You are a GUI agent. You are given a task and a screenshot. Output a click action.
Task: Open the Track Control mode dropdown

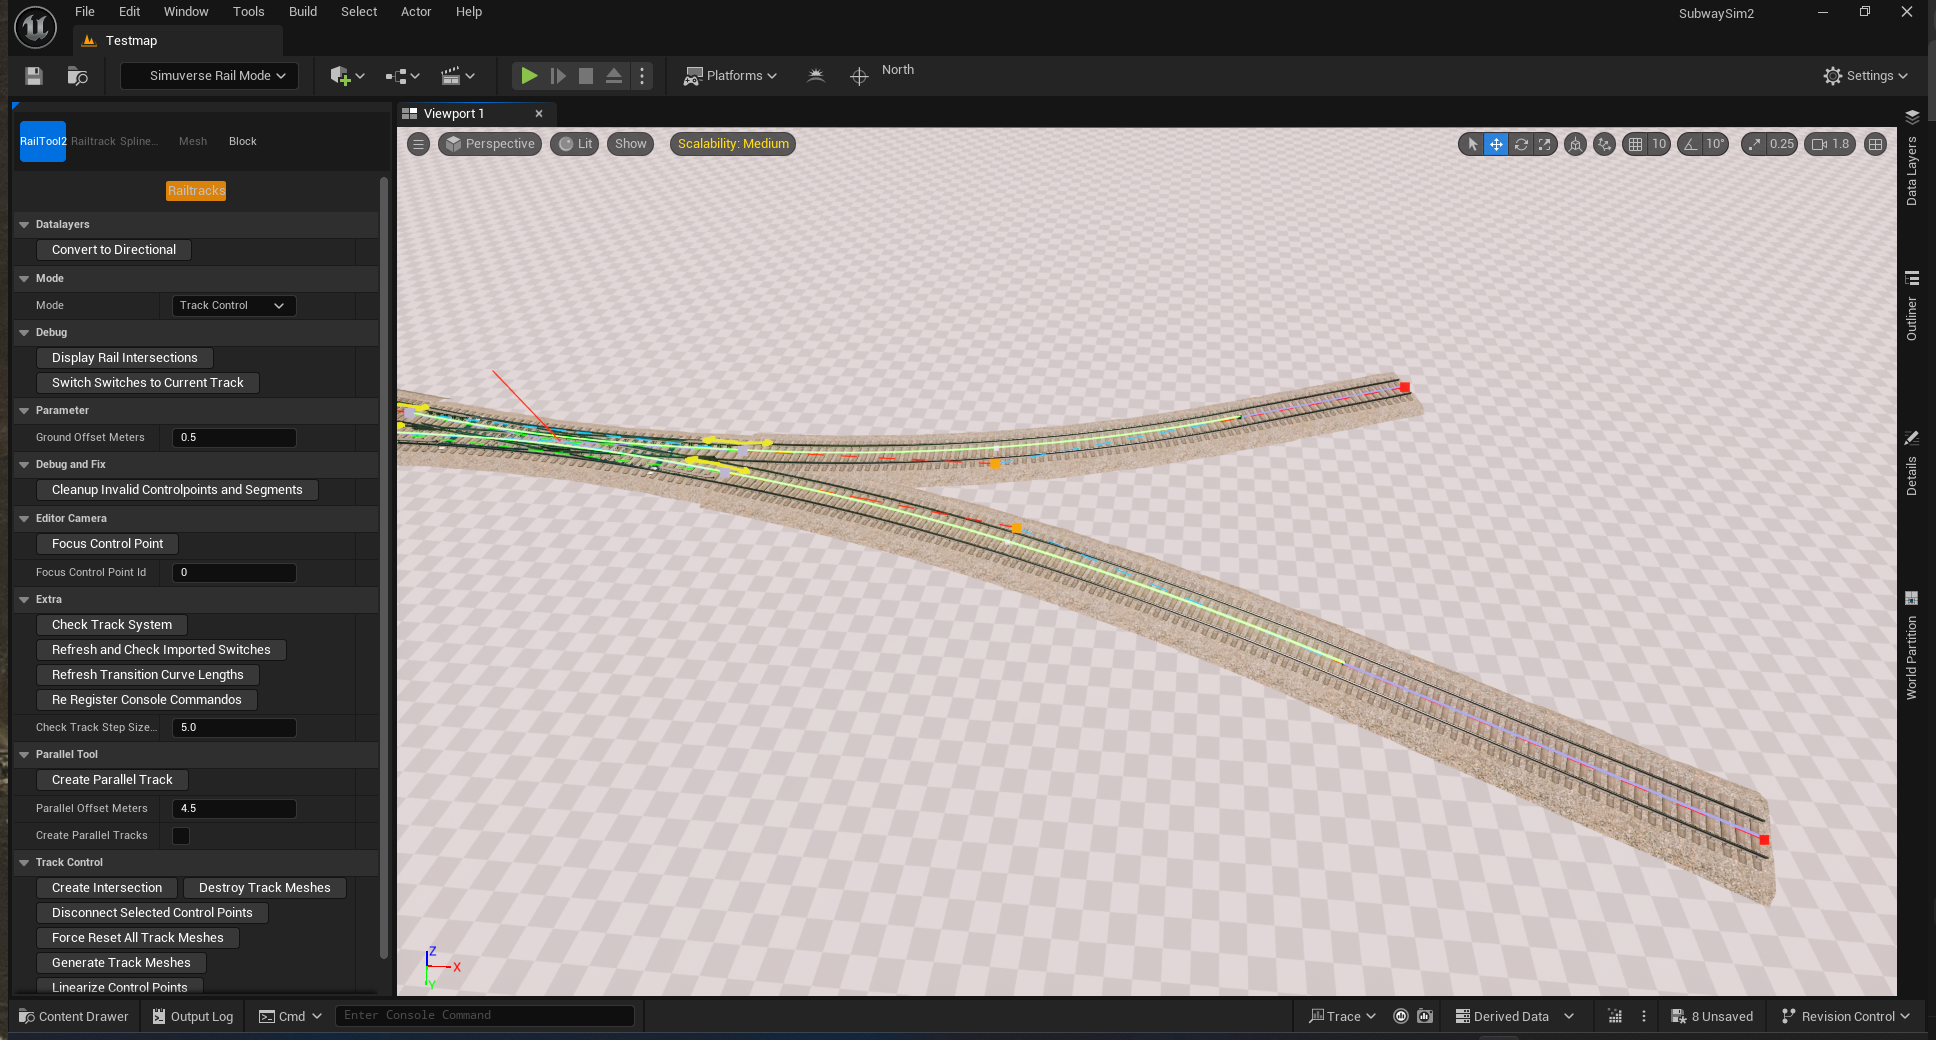(x=234, y=306)
